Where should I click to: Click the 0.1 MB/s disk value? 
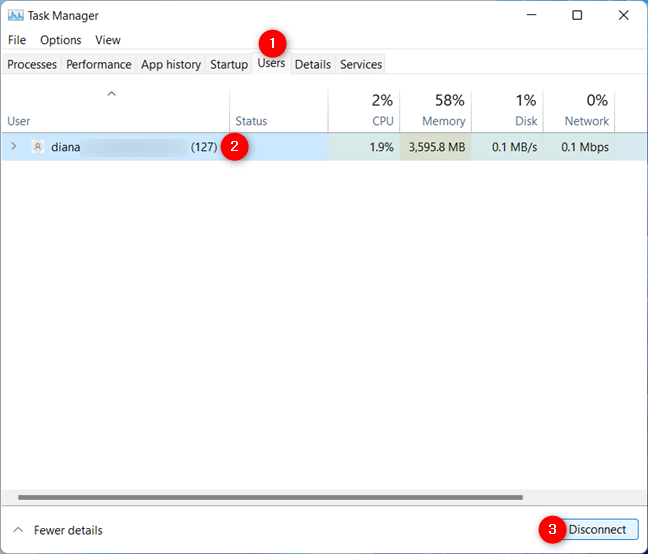click(x=515, y=147)
